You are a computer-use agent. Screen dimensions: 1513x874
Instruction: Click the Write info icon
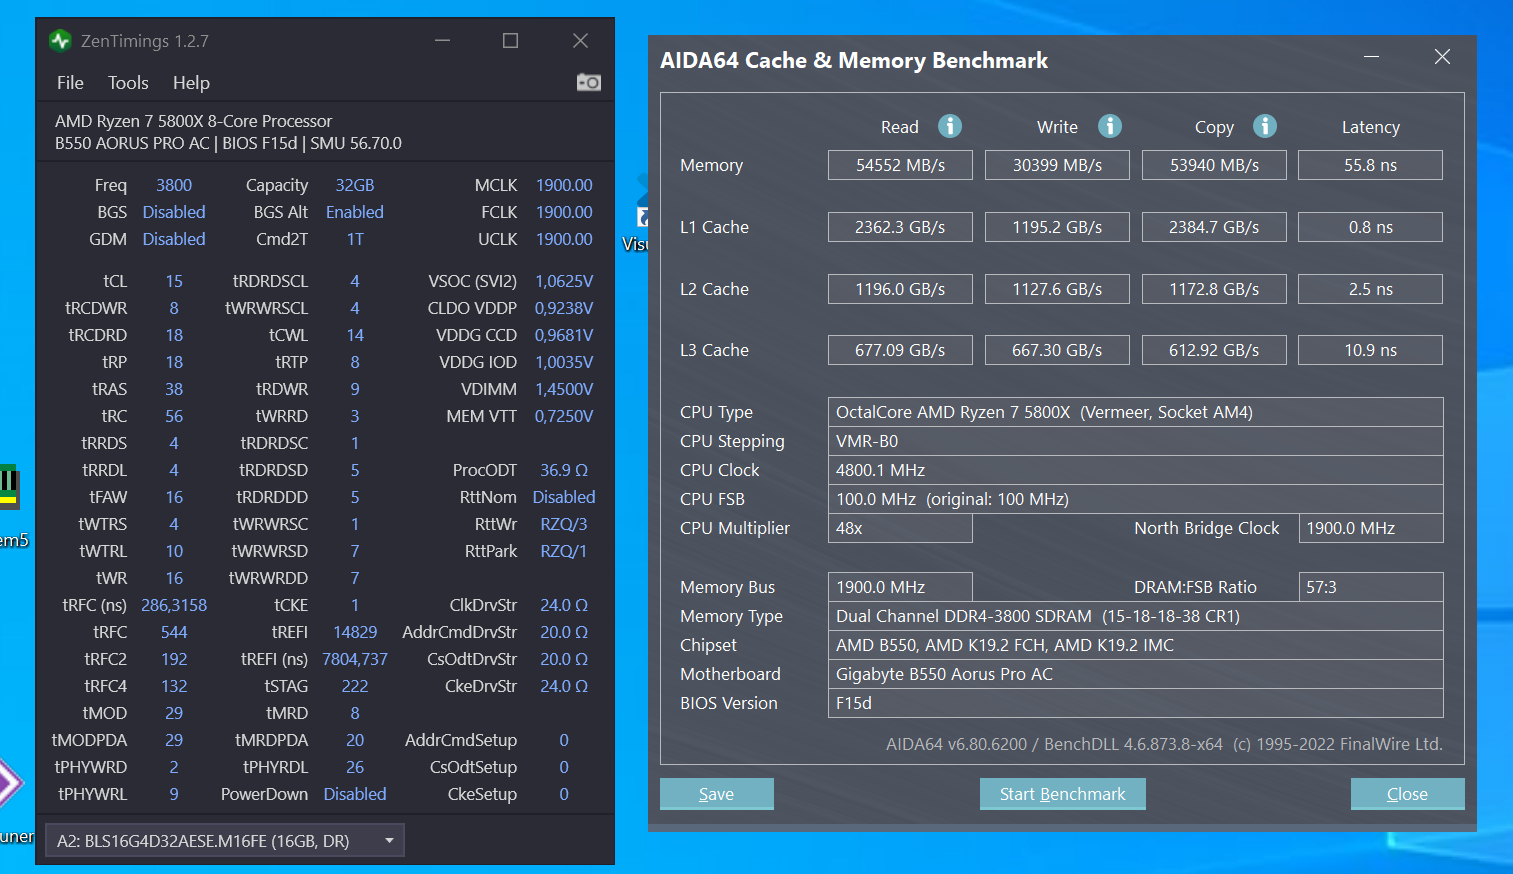1110,126
